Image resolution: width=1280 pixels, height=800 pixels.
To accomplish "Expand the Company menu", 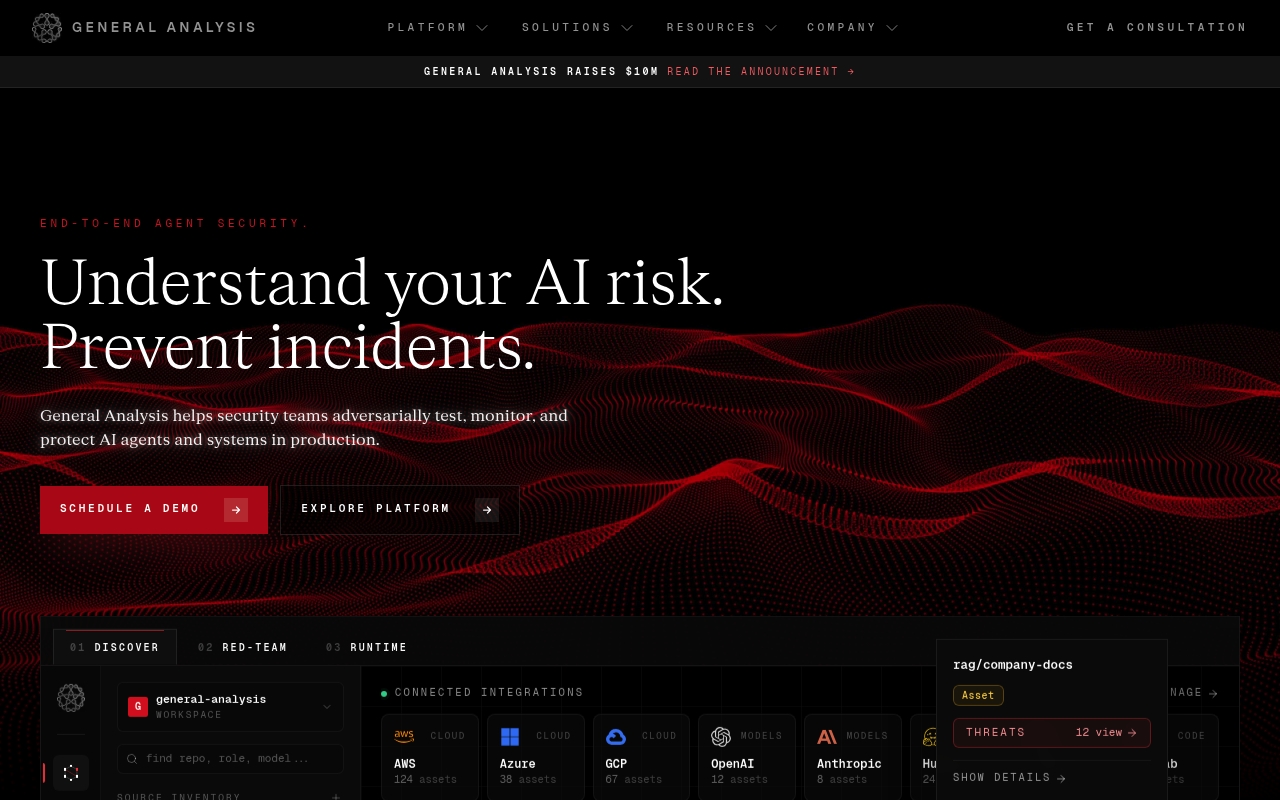I will pyautogui.click(x=853, y=28).
